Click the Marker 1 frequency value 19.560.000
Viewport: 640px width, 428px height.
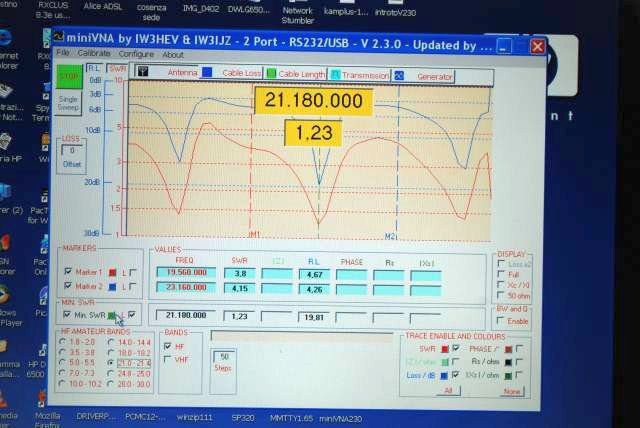point(186,272)
